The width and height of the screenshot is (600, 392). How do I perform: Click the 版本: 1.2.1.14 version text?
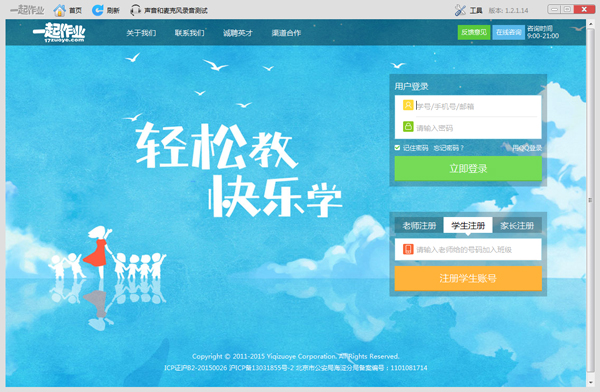click(508, 11)
